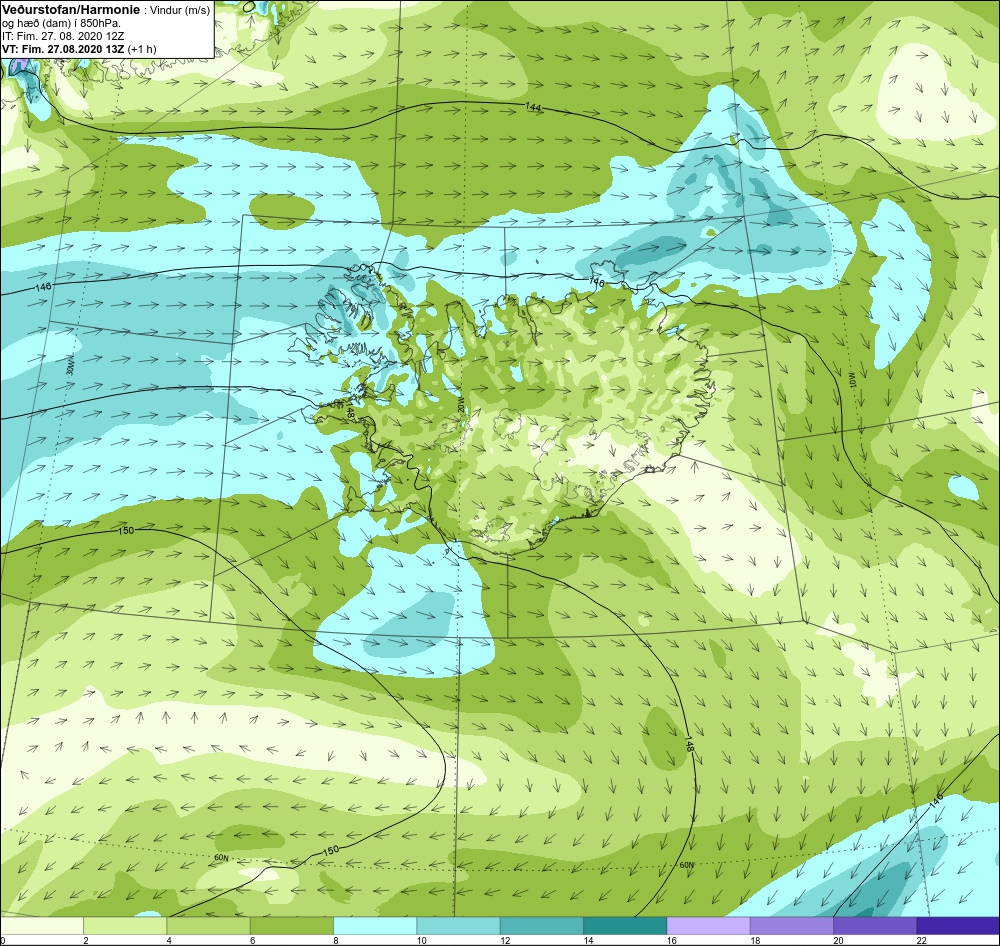Click the 2–4 m/s light green legend color
1000x946 pixels.
click(125, 925)
